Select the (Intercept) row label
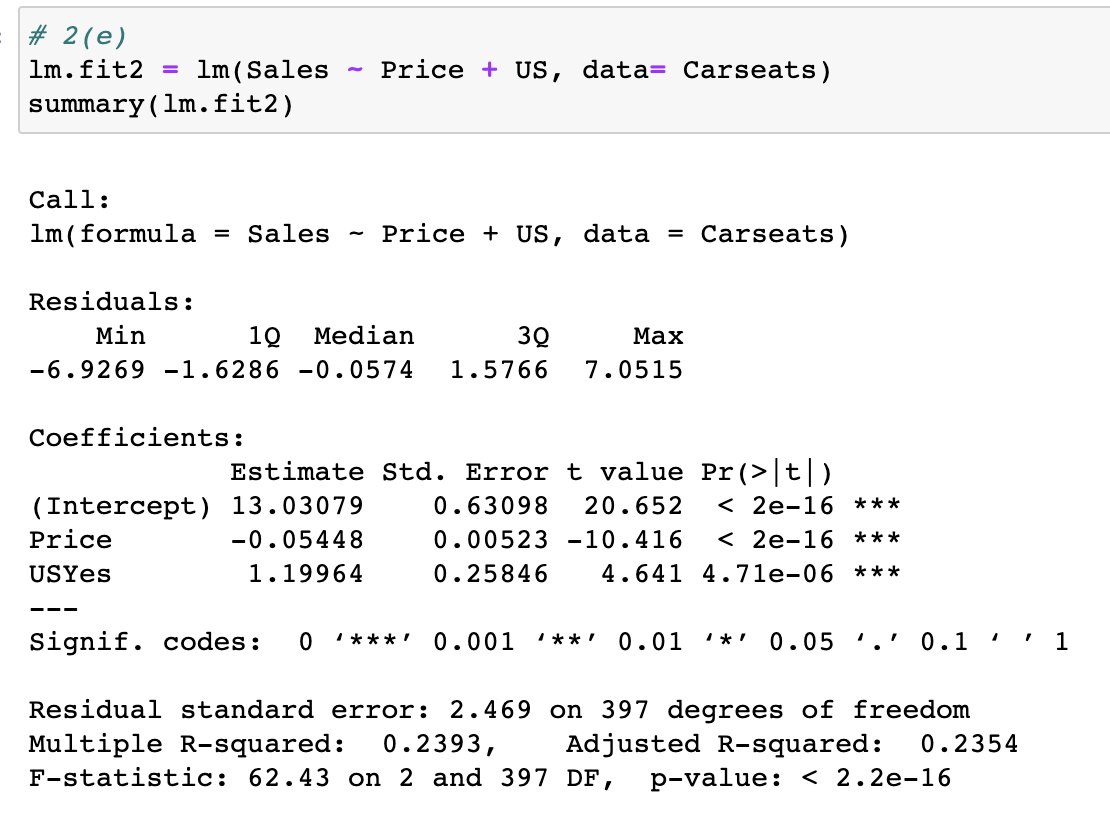Viewport: 1110px width, 832px height. tap(120, 506)
